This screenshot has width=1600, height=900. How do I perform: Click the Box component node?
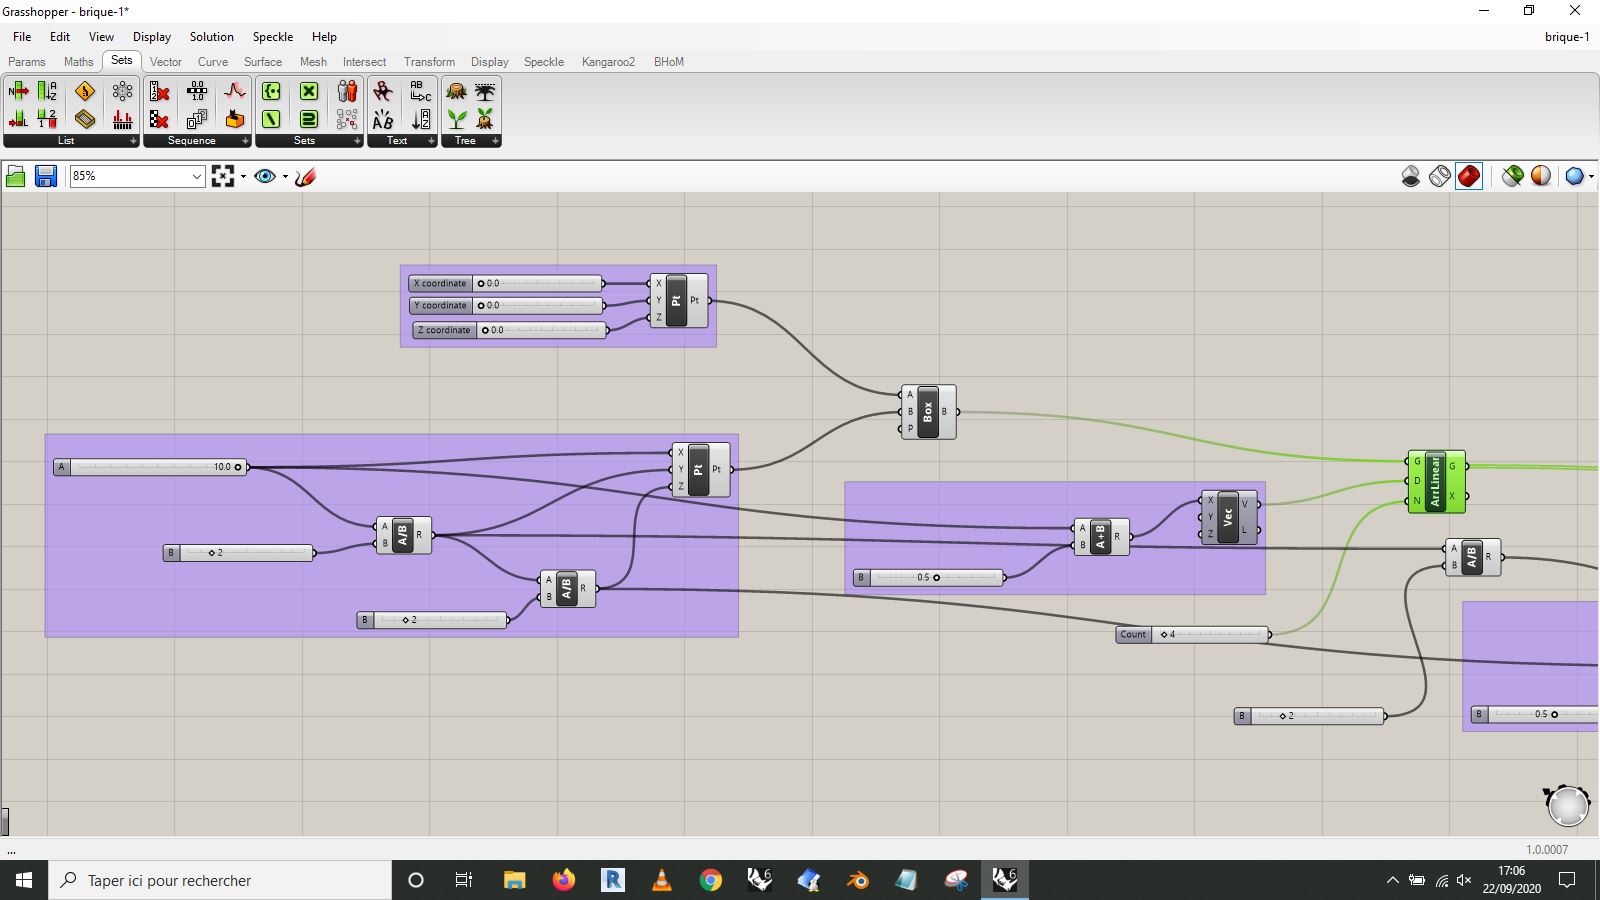tap(928, 412)
